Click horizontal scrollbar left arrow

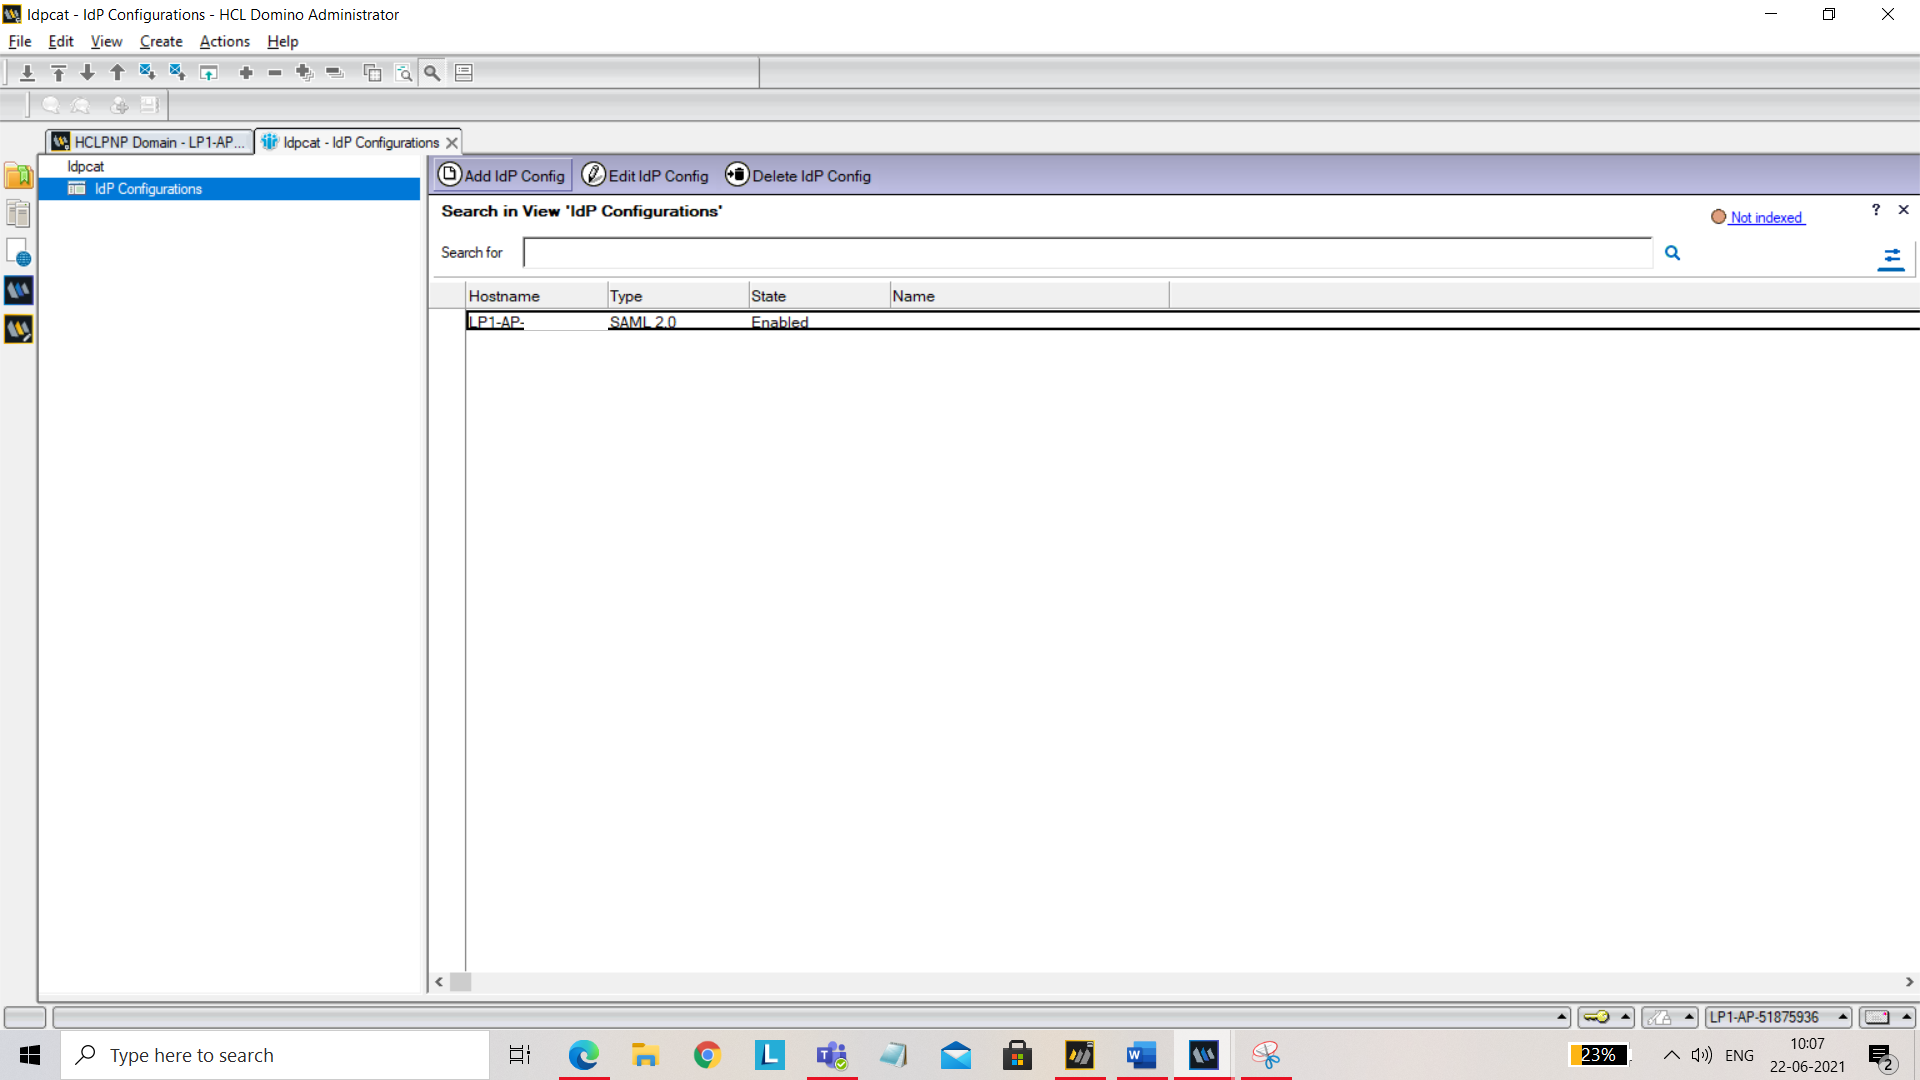(439, 982)
